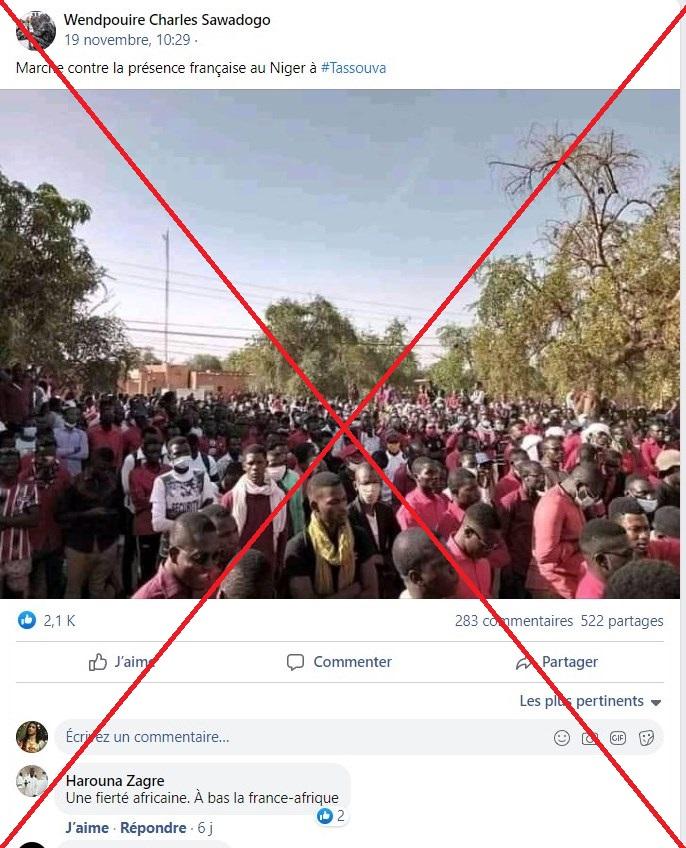Image resolution: width=686 pixels, height=848 pixels.
Task: Attach a photo using the camera icon
Action: tap(590, 738)
